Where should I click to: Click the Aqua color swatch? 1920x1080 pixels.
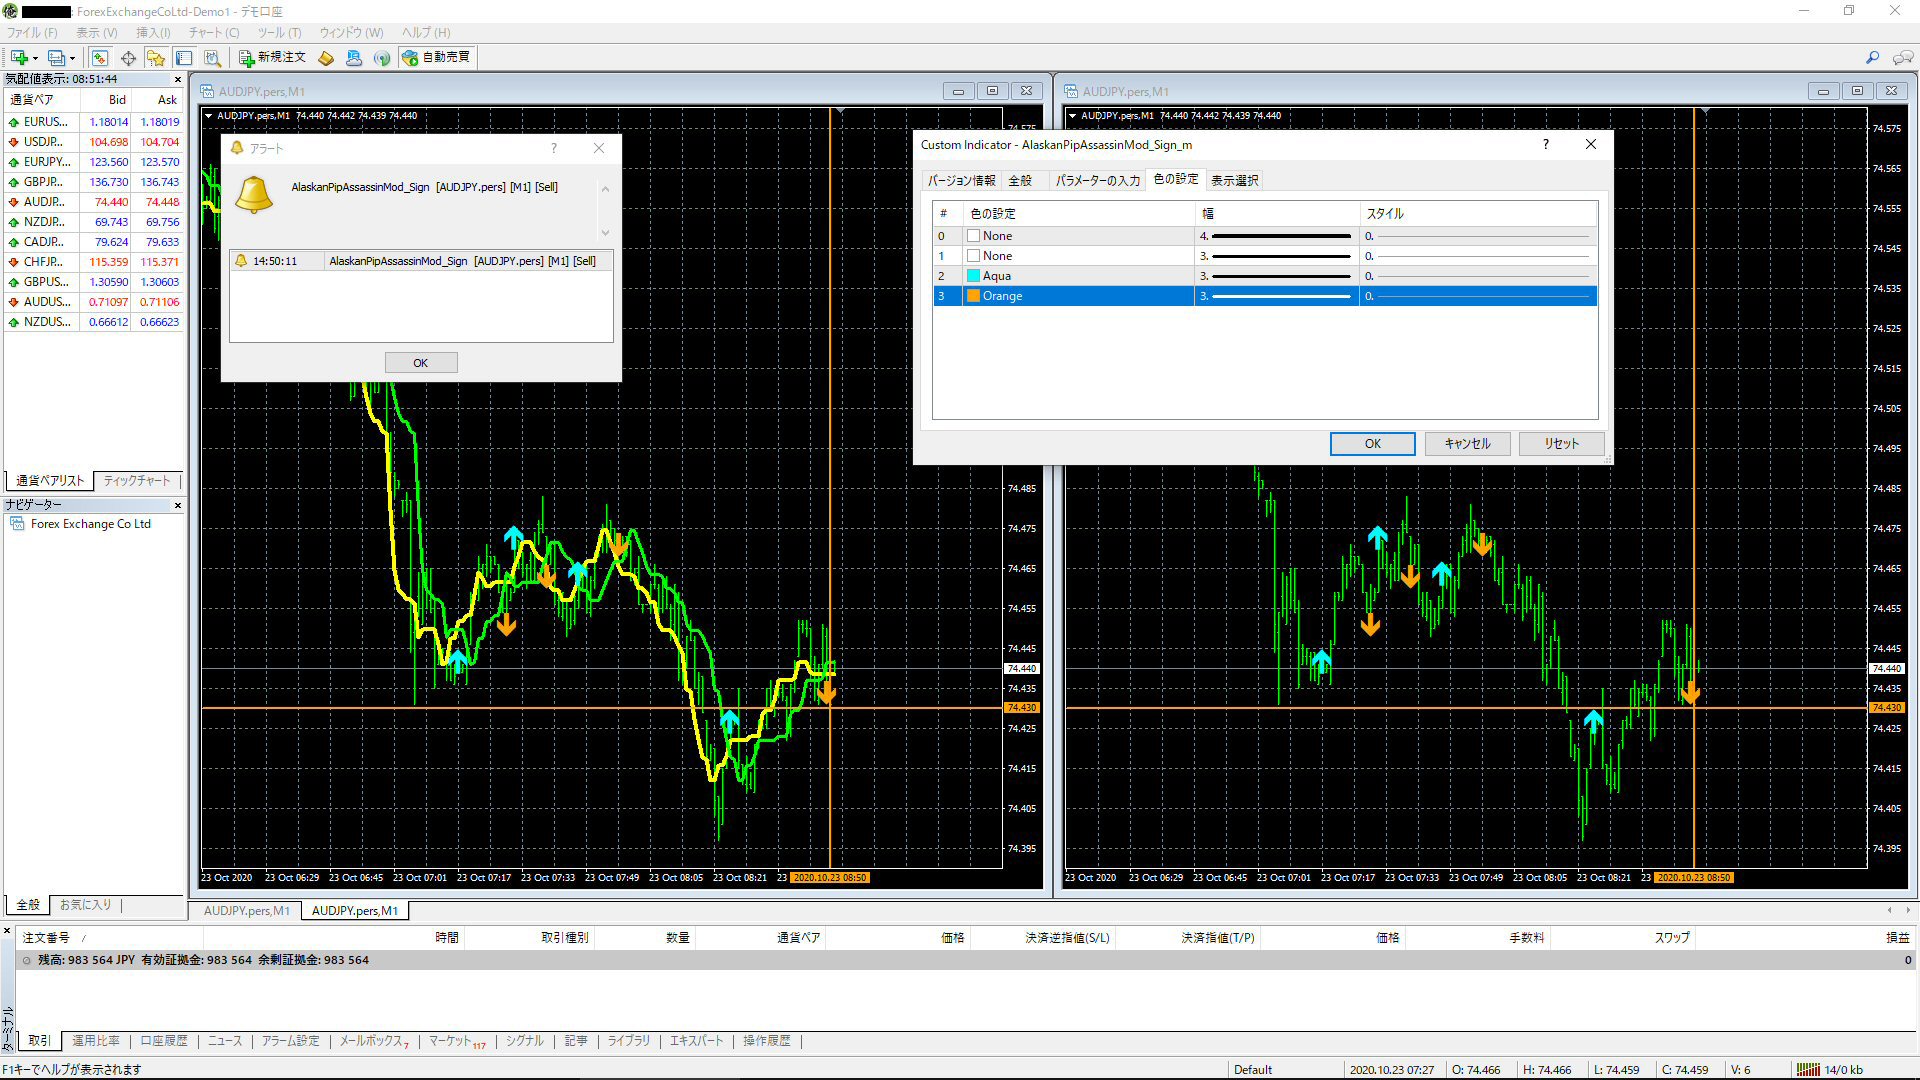point(973,276)
